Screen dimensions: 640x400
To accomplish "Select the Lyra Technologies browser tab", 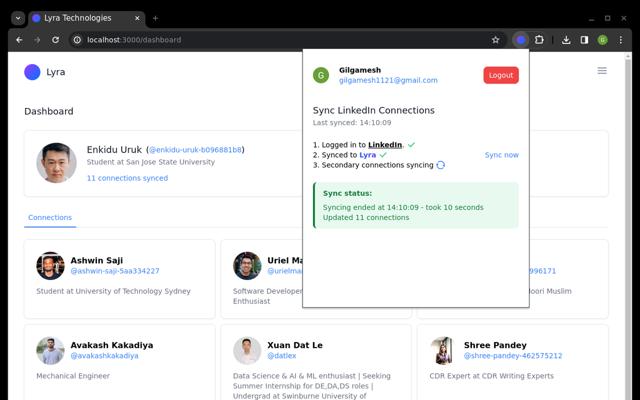I will pyautogui.click(x=87, y=18).
